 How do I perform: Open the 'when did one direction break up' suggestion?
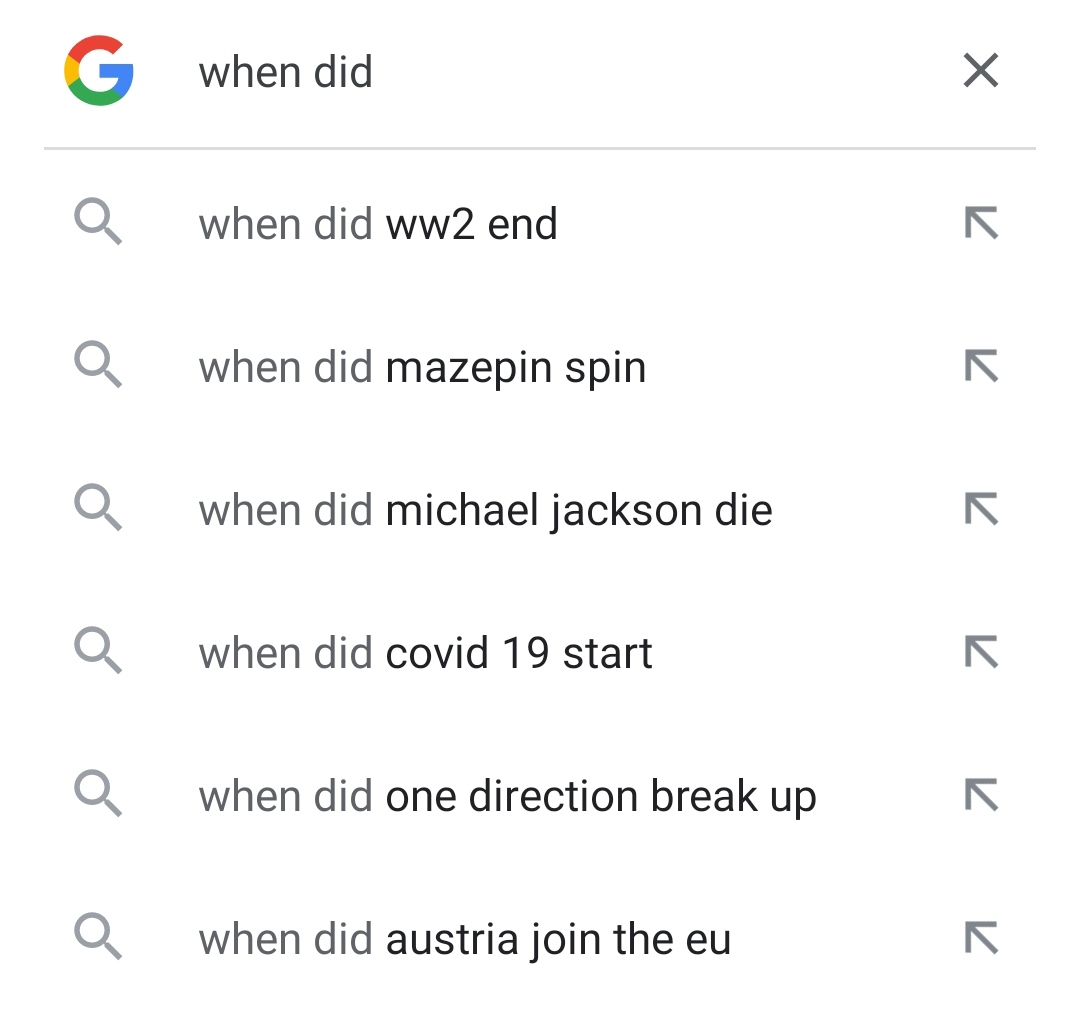tap(508, 795)
